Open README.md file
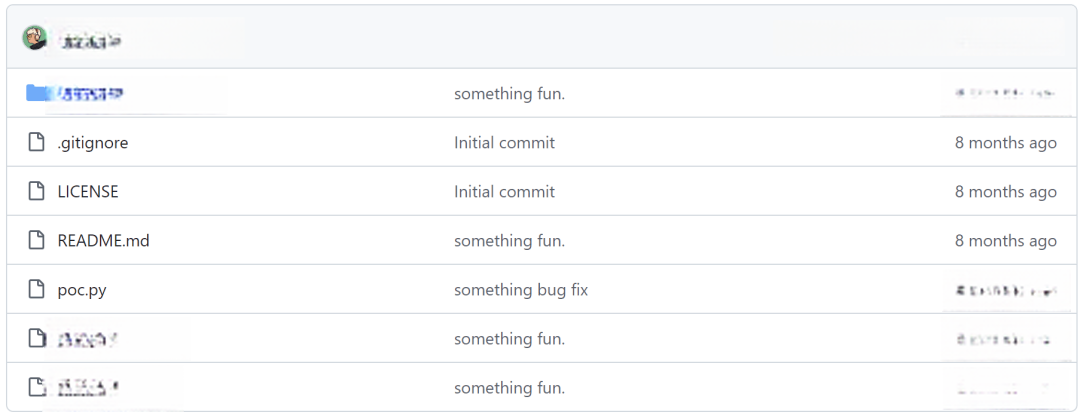The width and height of the screenshot is (1080, 415). coord(103,241)
